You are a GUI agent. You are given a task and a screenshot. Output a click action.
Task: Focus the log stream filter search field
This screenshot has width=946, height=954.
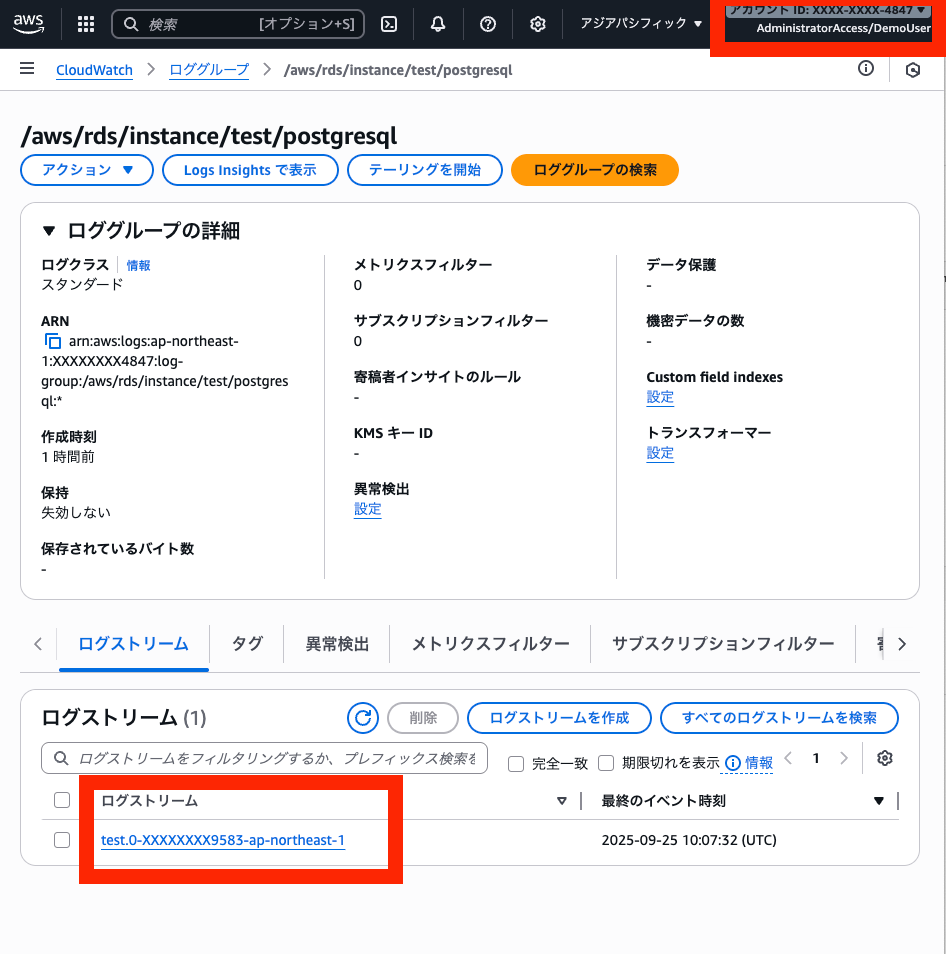tap(264, 758)
